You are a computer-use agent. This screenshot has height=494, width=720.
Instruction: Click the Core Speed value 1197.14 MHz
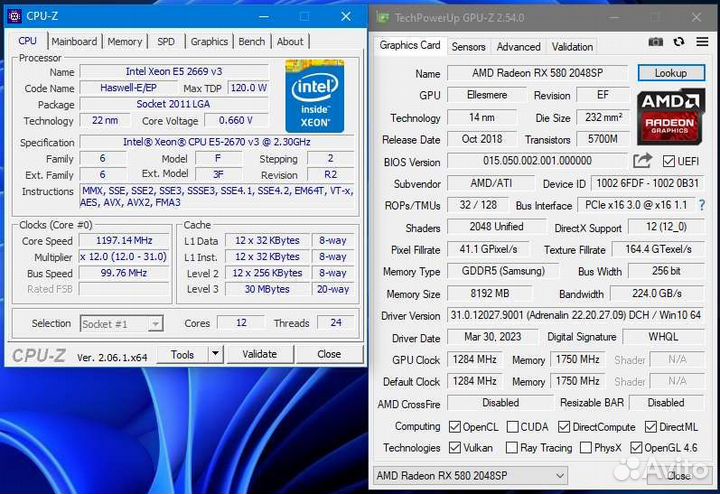[x=124, y=241]
